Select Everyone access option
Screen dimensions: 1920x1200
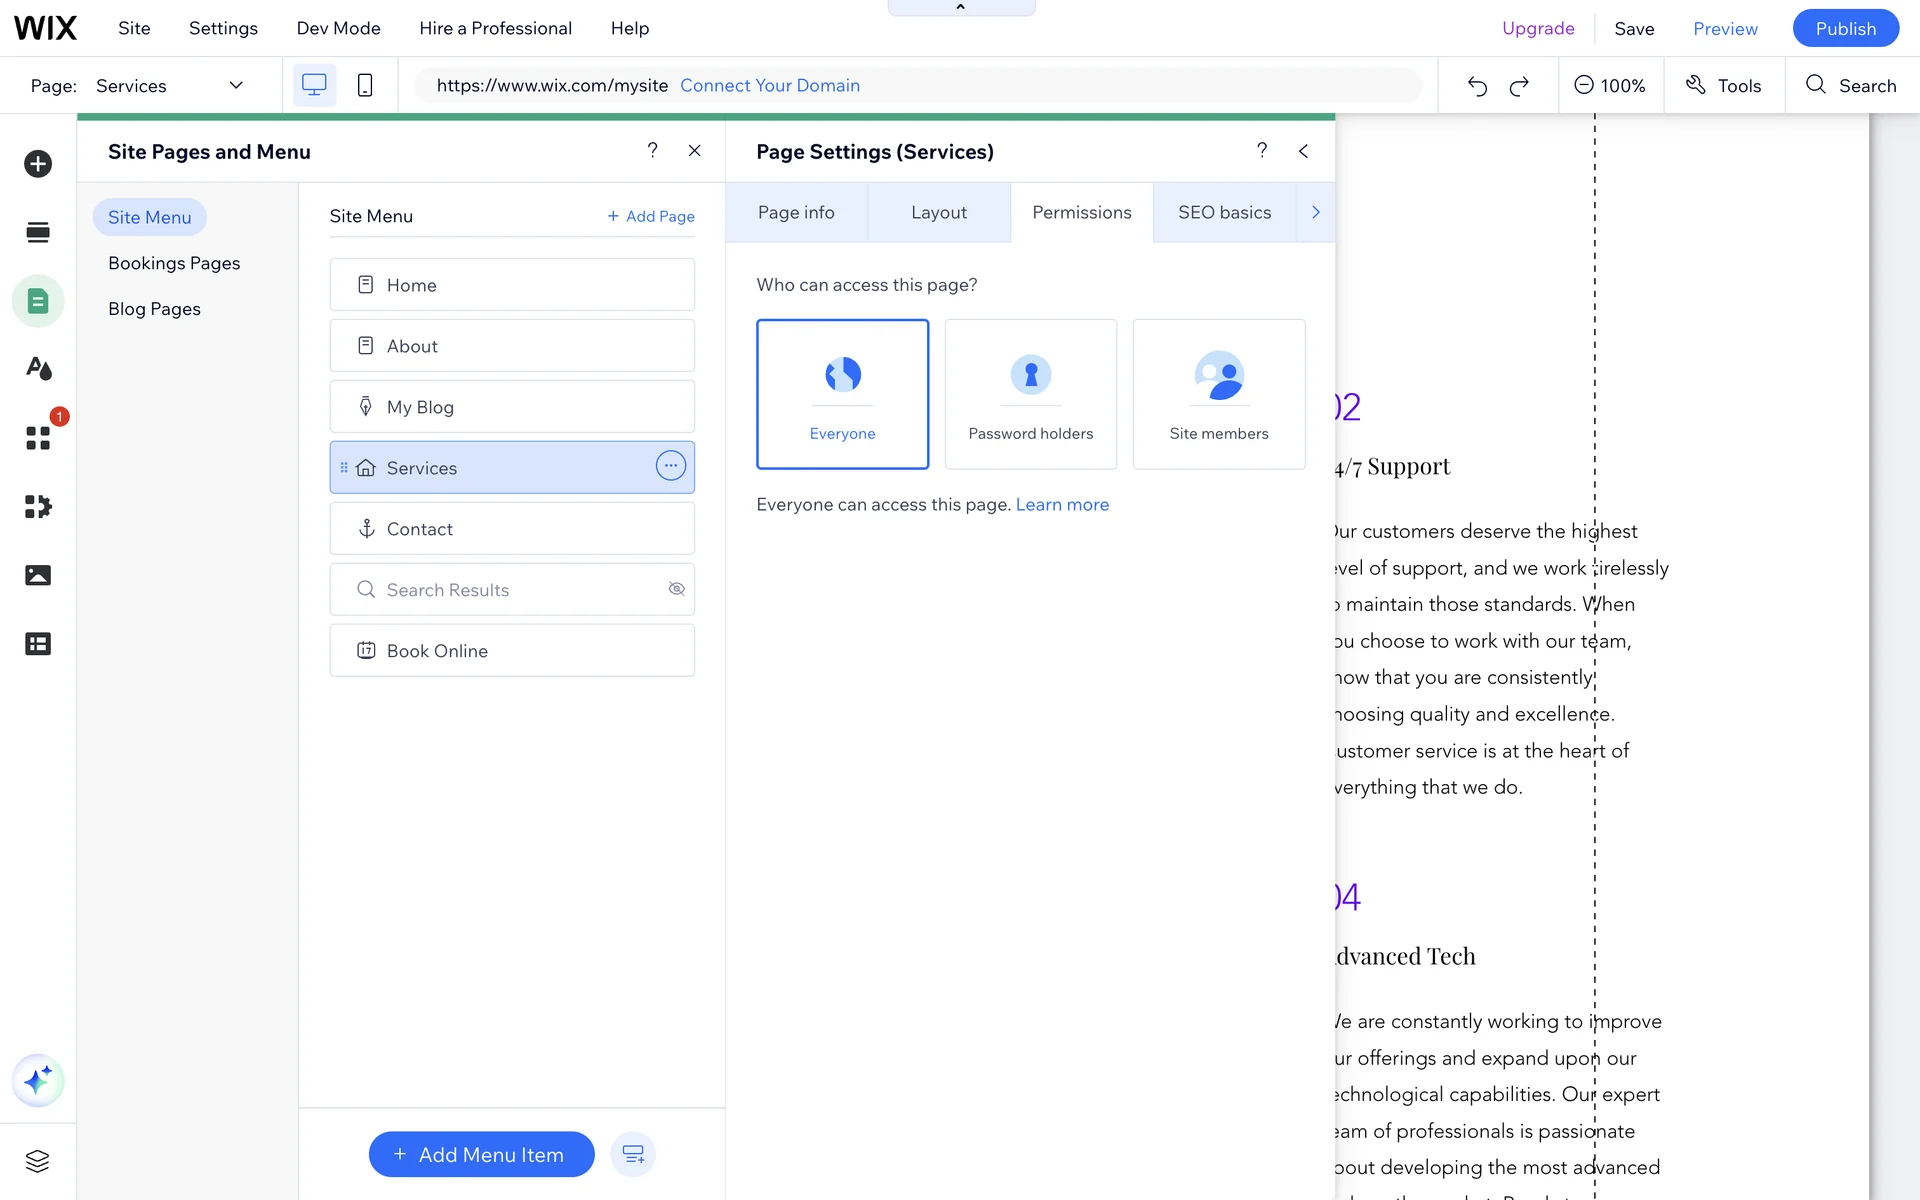842,394
